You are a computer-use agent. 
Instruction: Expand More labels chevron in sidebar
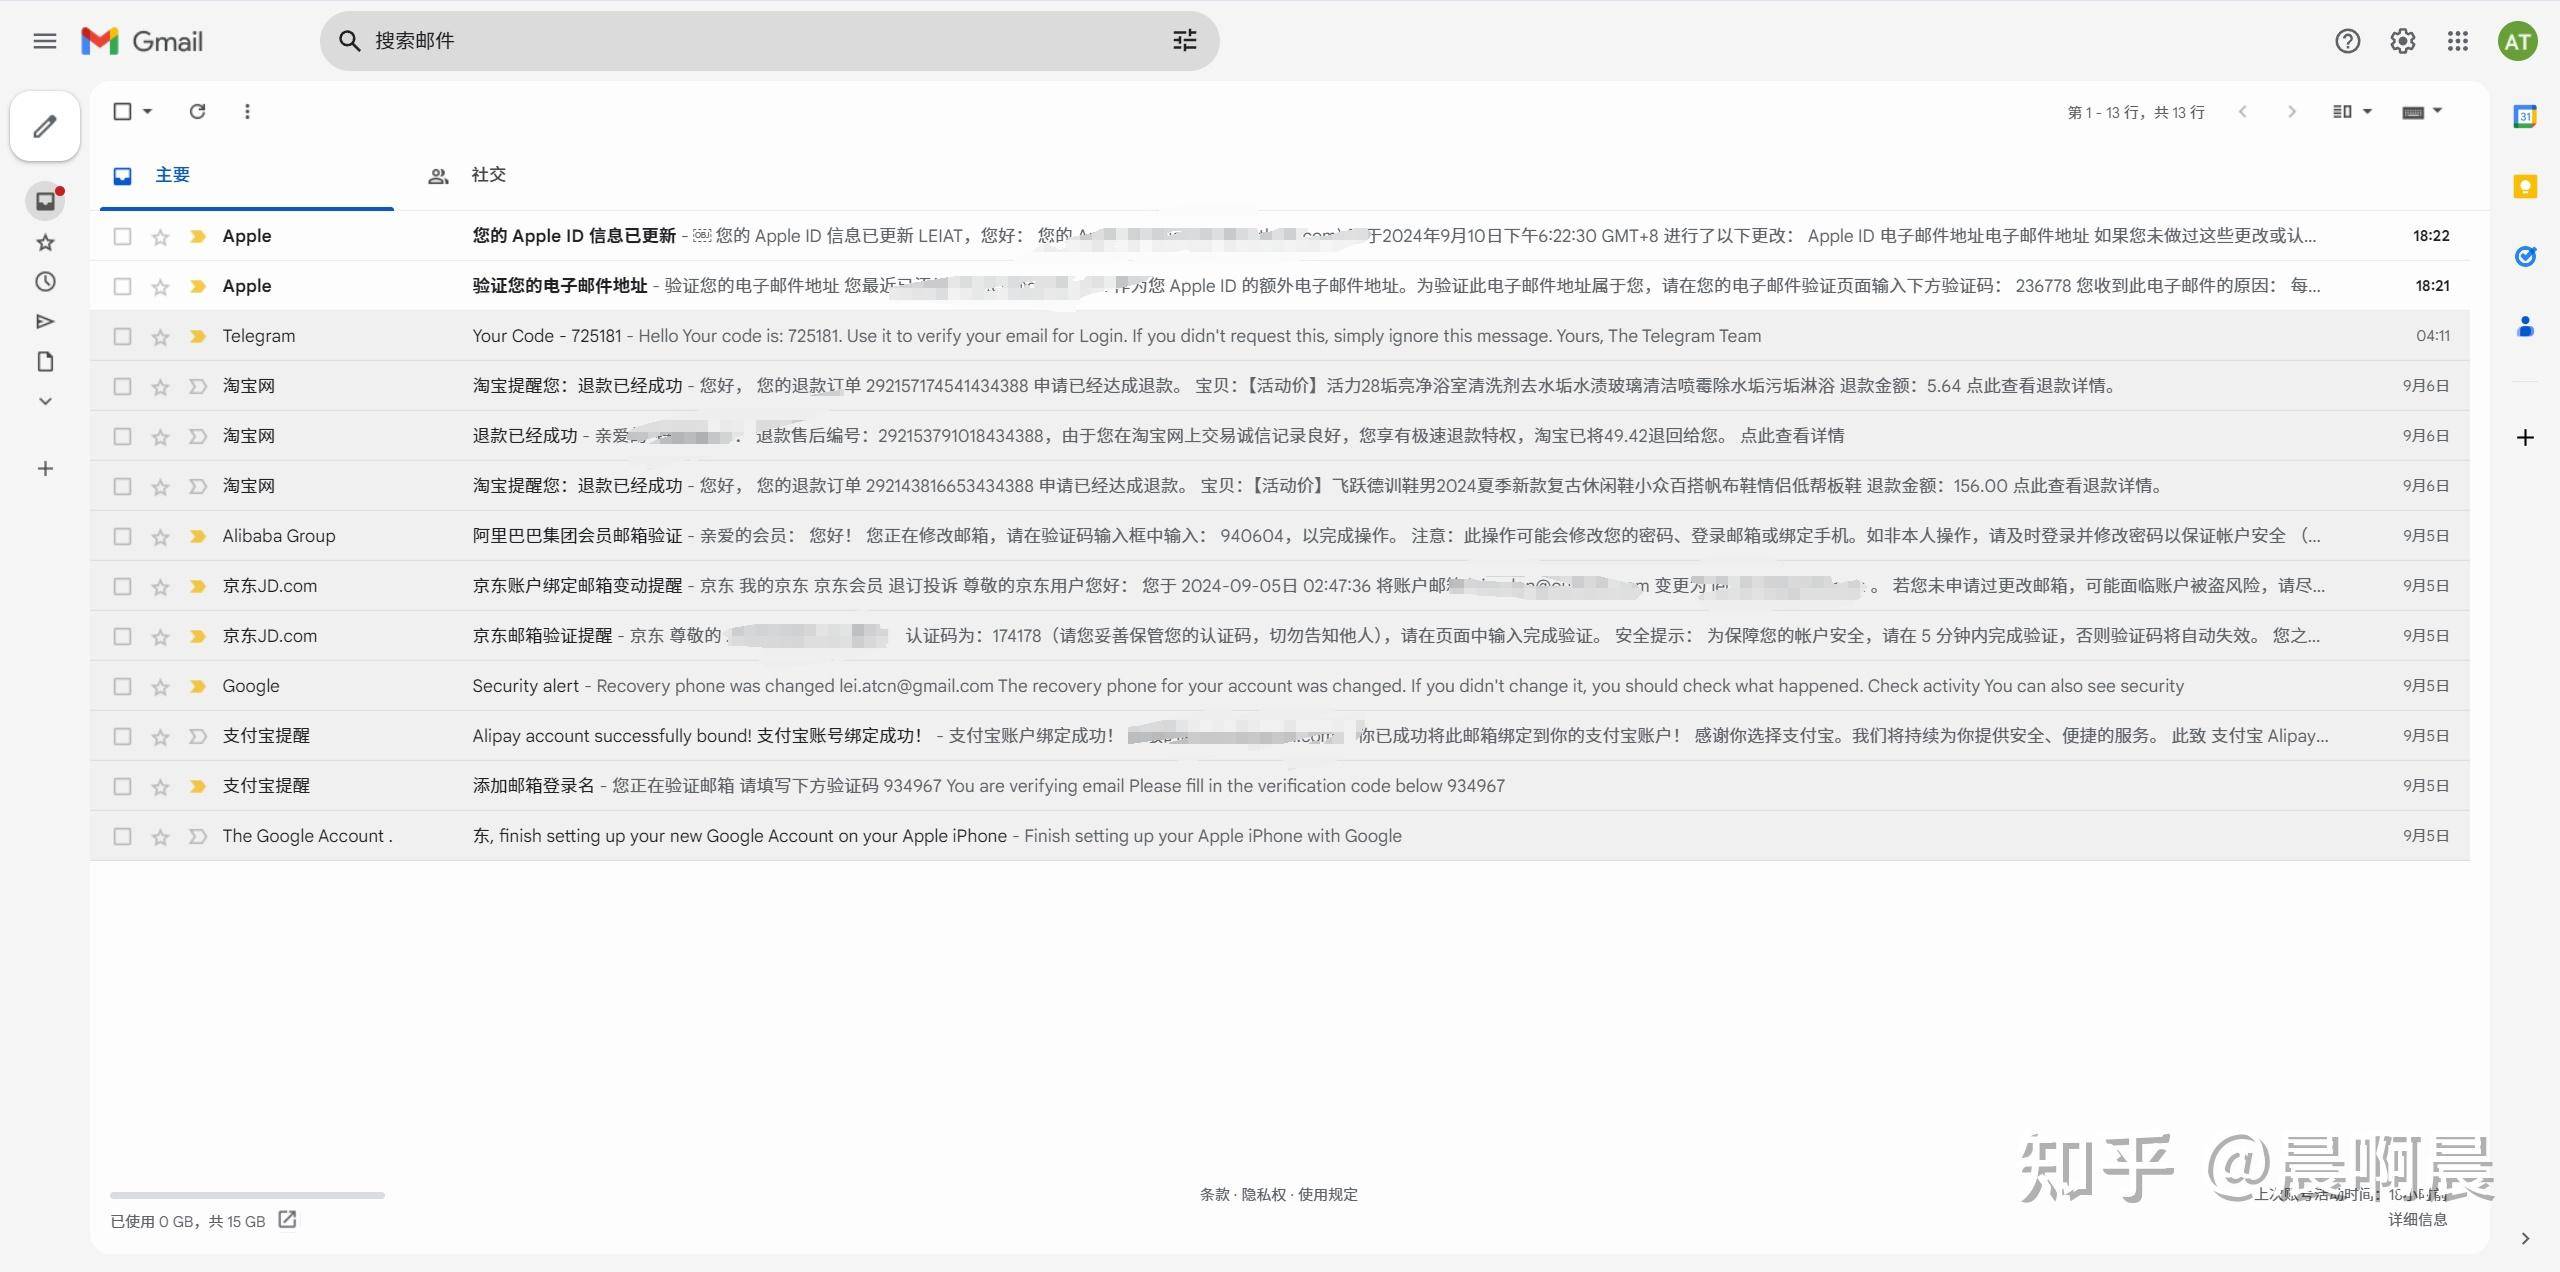coord(45,401)
